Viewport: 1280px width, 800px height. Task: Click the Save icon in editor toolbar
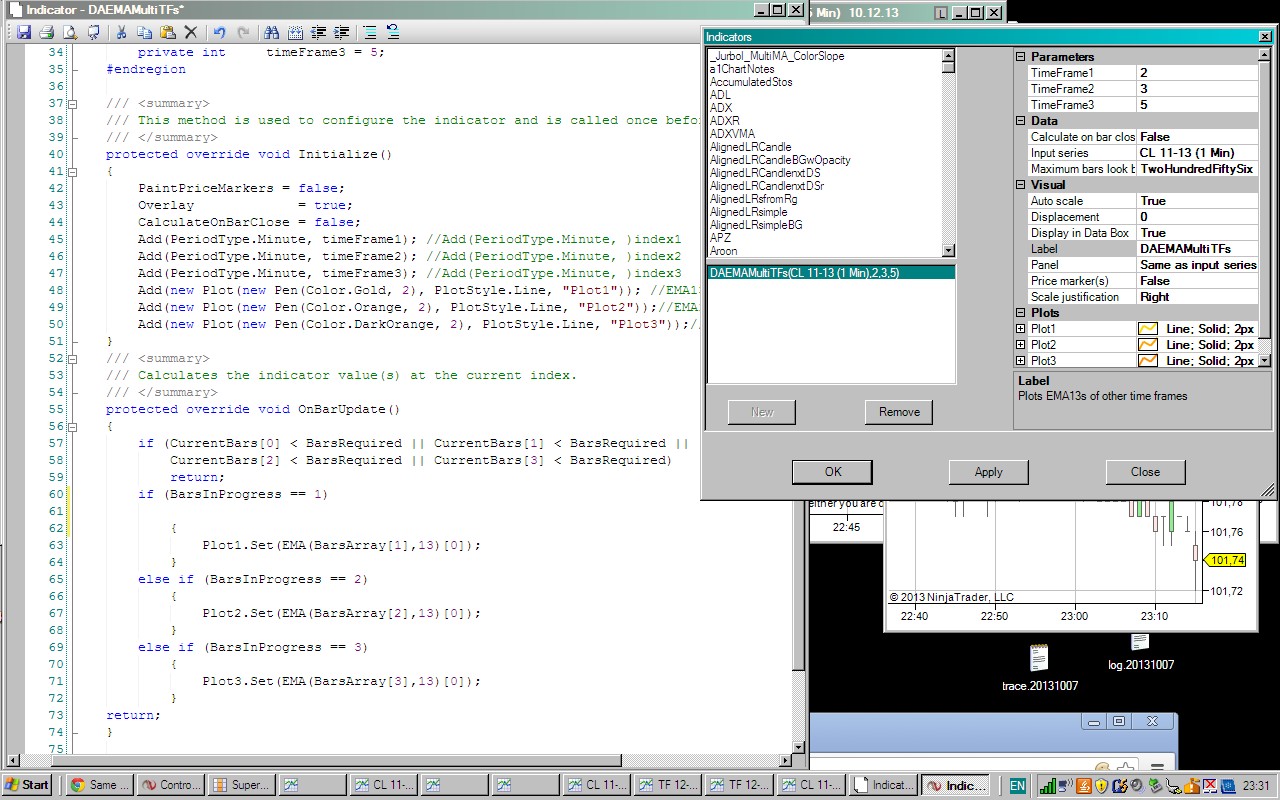(23, 32)
